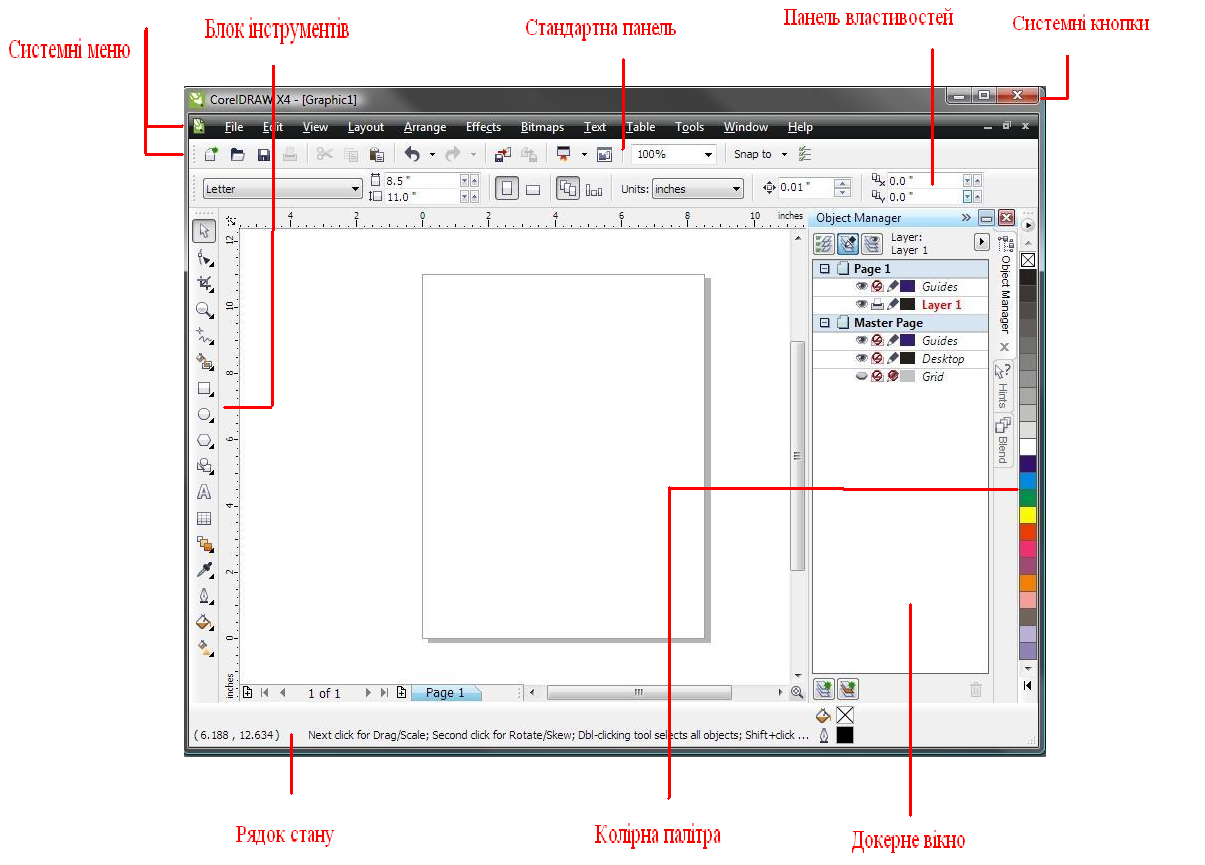Click the page width 8.5 field
1205x865 pixels.
(x=422, y=180)
